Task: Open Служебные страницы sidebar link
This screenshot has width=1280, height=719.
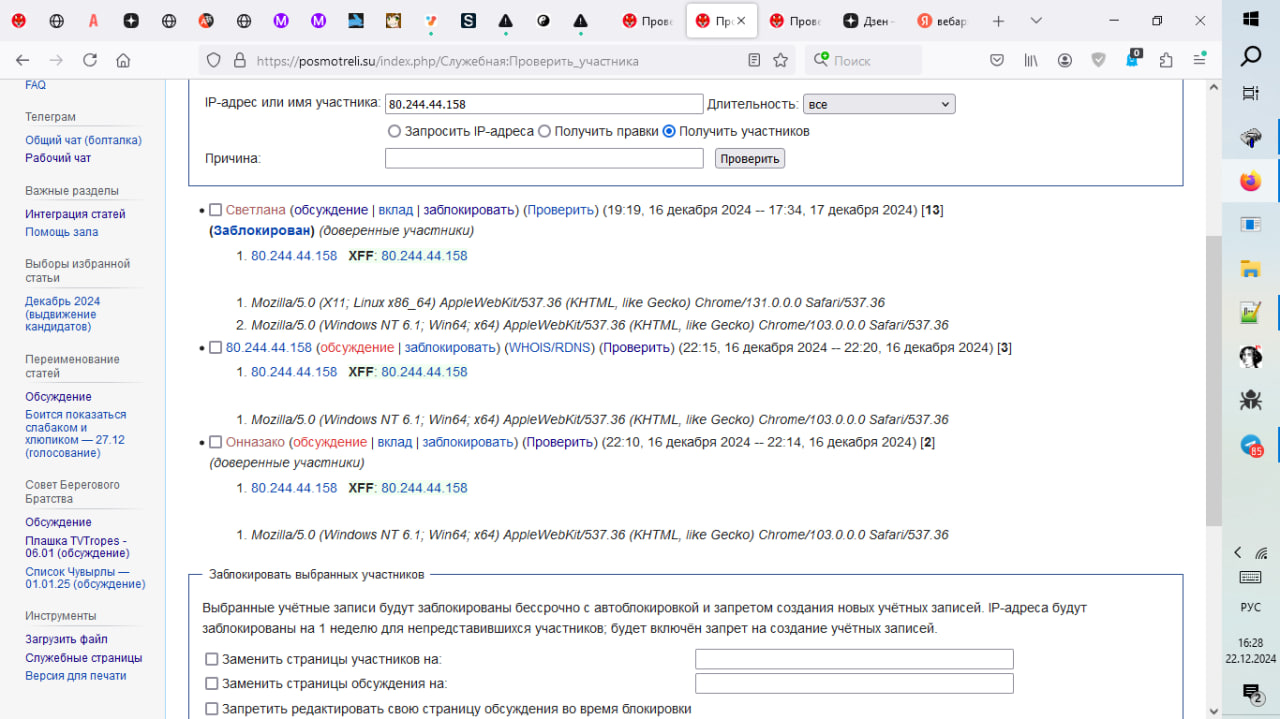Action: [x=84, y=658]
